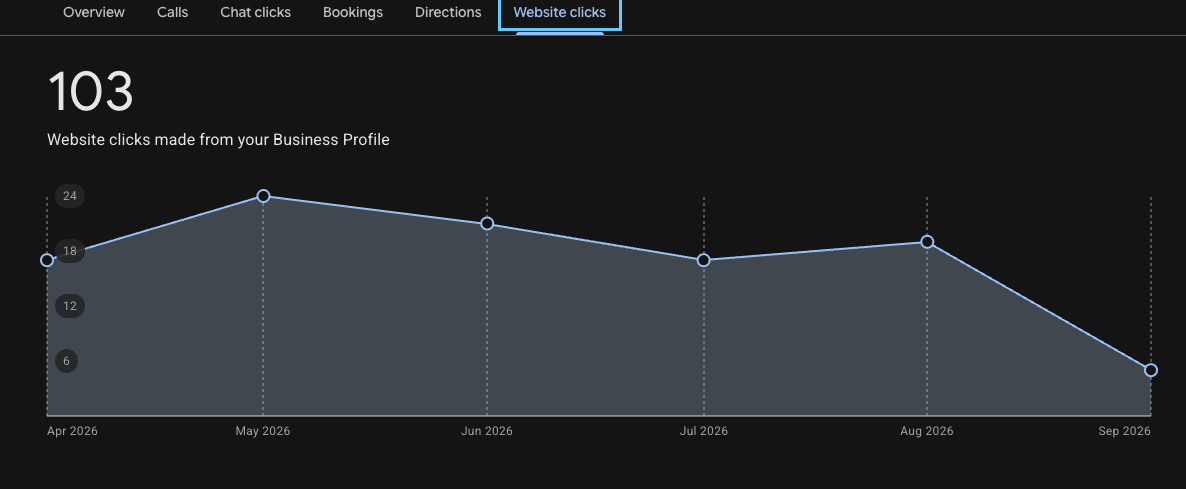This screenshot has width=1186, height=489.
Task: Click the Apr 2026 axis label
Action: click(72, 431)
